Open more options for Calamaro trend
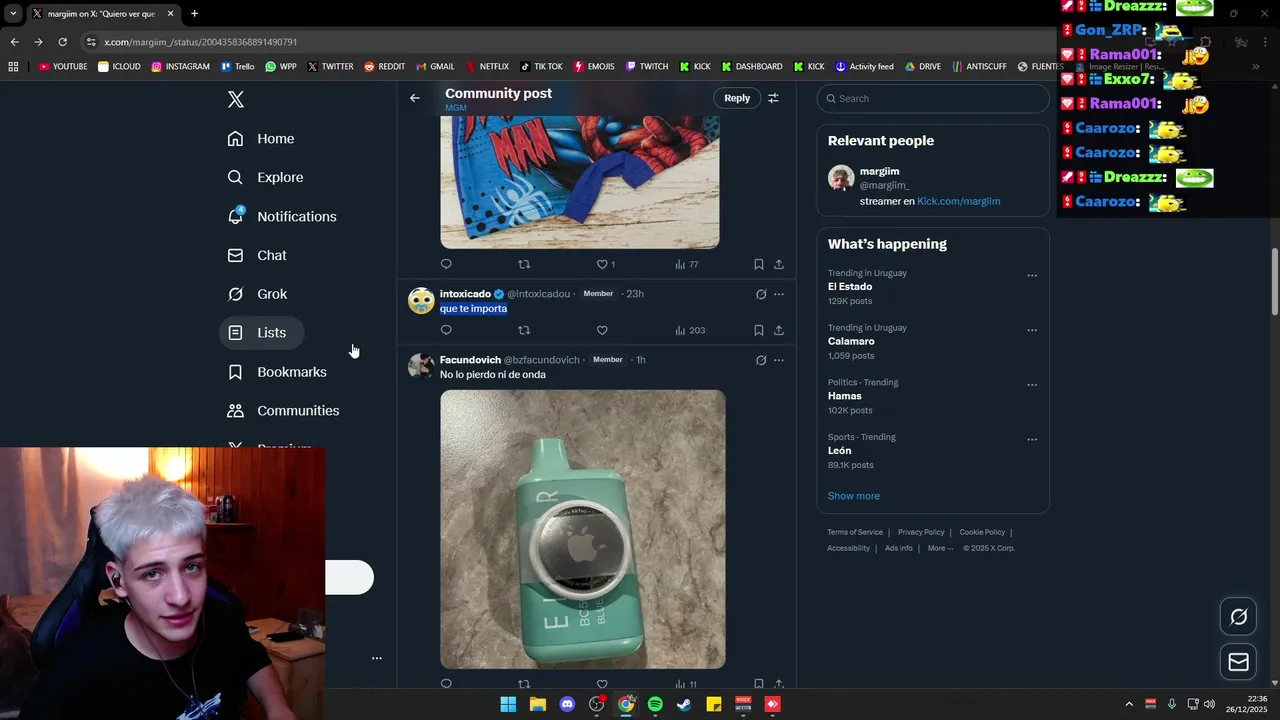The image size is (1280, 720). pos(1032,331)
